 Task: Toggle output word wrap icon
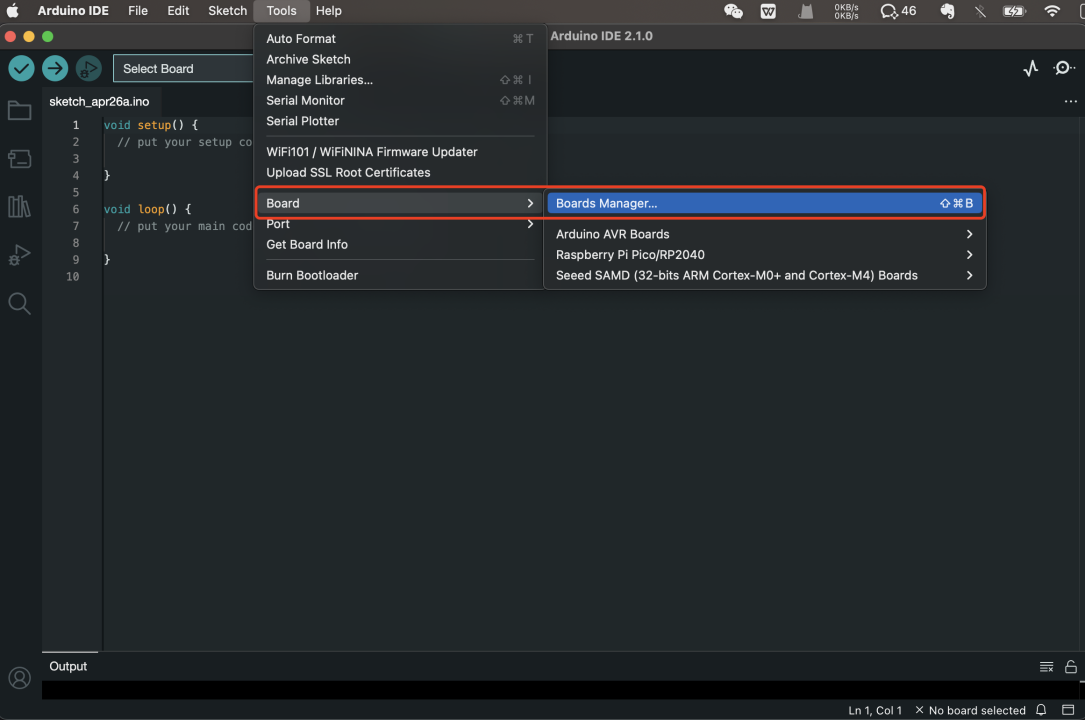(1046, 667)
